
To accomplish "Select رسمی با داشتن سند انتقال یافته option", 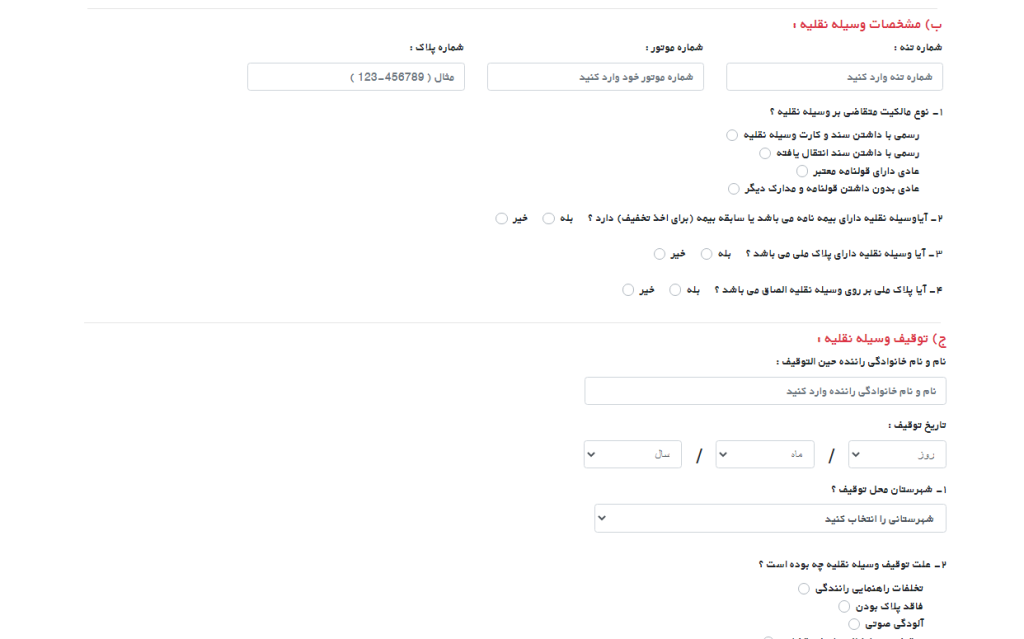I will [765, 154].
